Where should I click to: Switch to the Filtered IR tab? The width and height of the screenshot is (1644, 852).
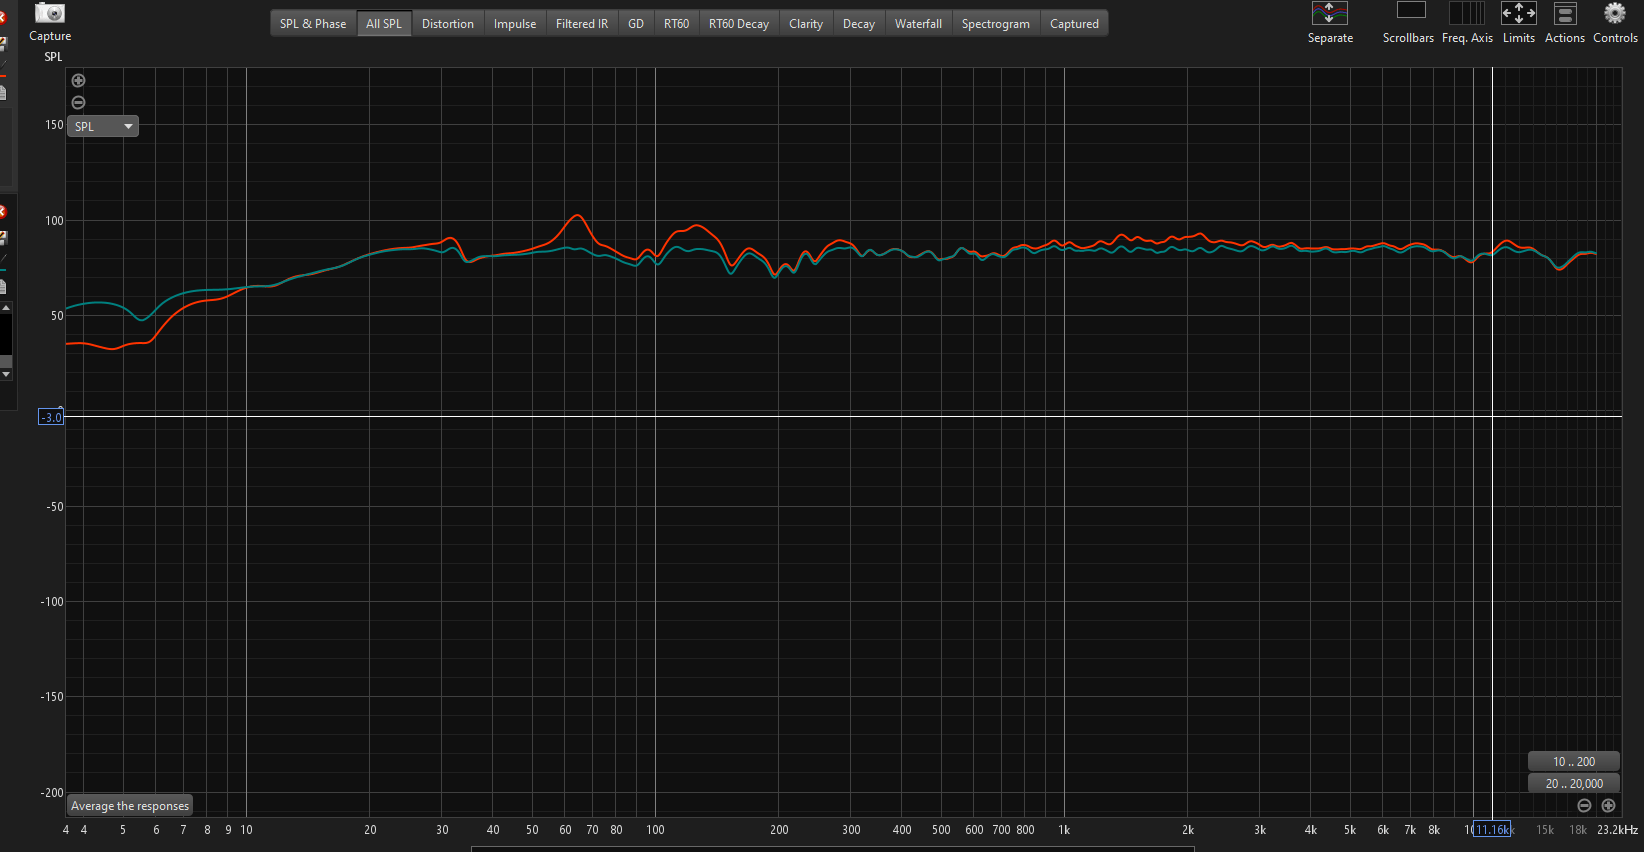click(x=582, y=24)
